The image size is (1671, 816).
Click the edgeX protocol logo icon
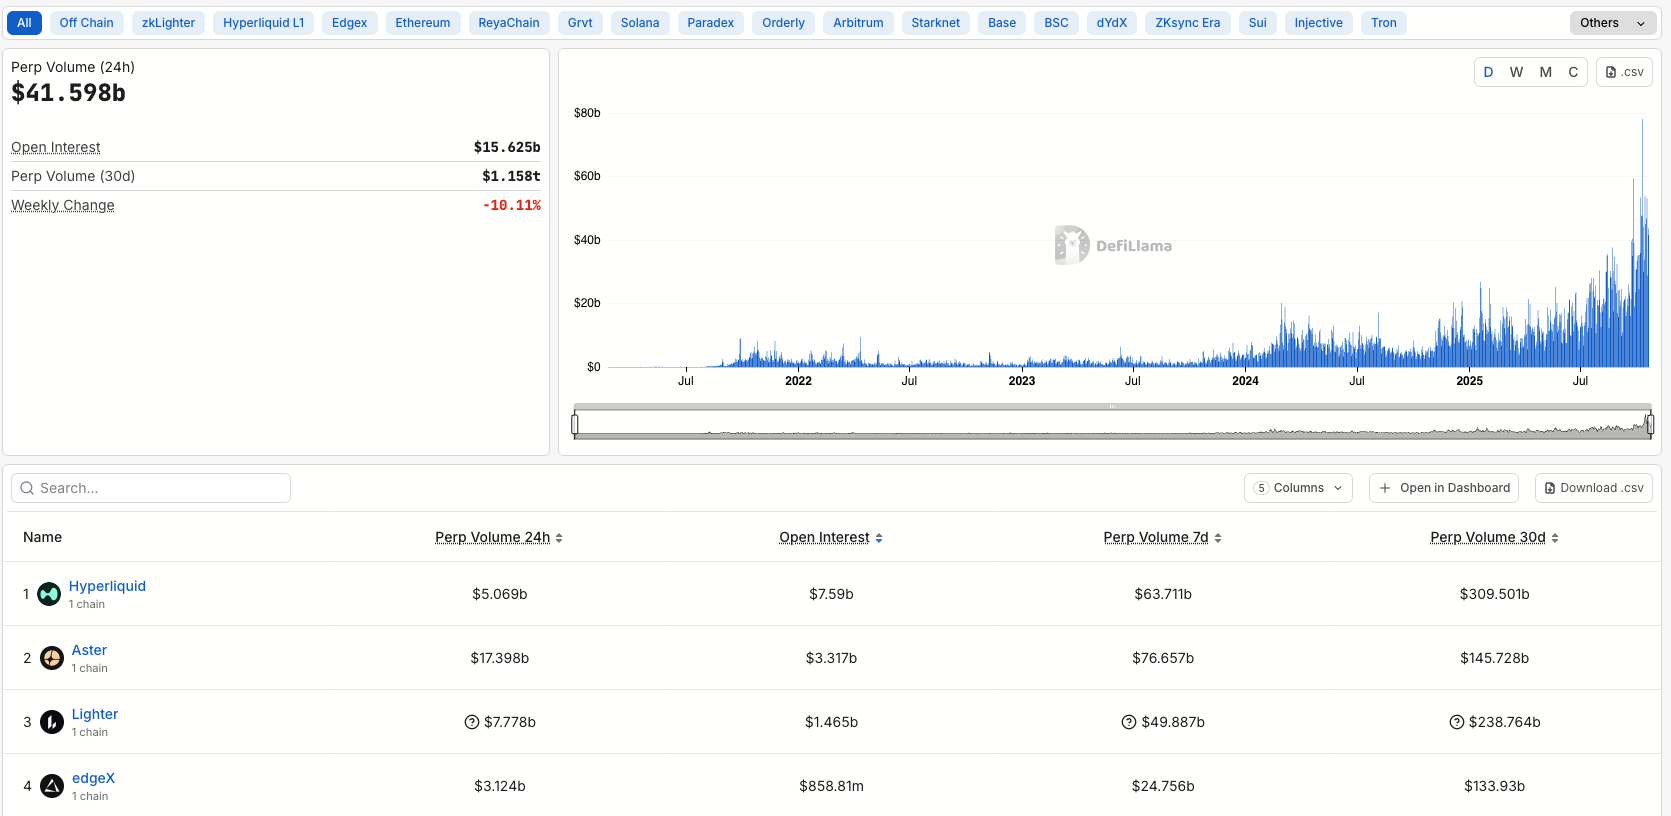pos(52,786)
